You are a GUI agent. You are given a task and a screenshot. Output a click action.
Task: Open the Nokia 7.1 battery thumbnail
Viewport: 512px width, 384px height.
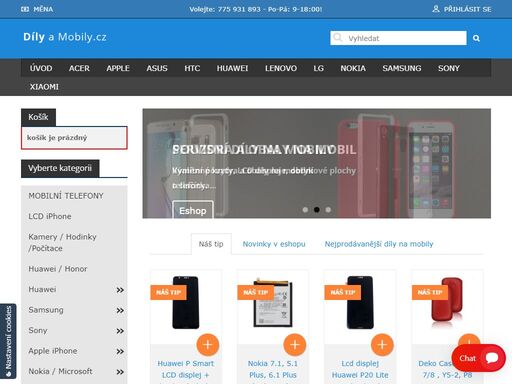point(273,303)
